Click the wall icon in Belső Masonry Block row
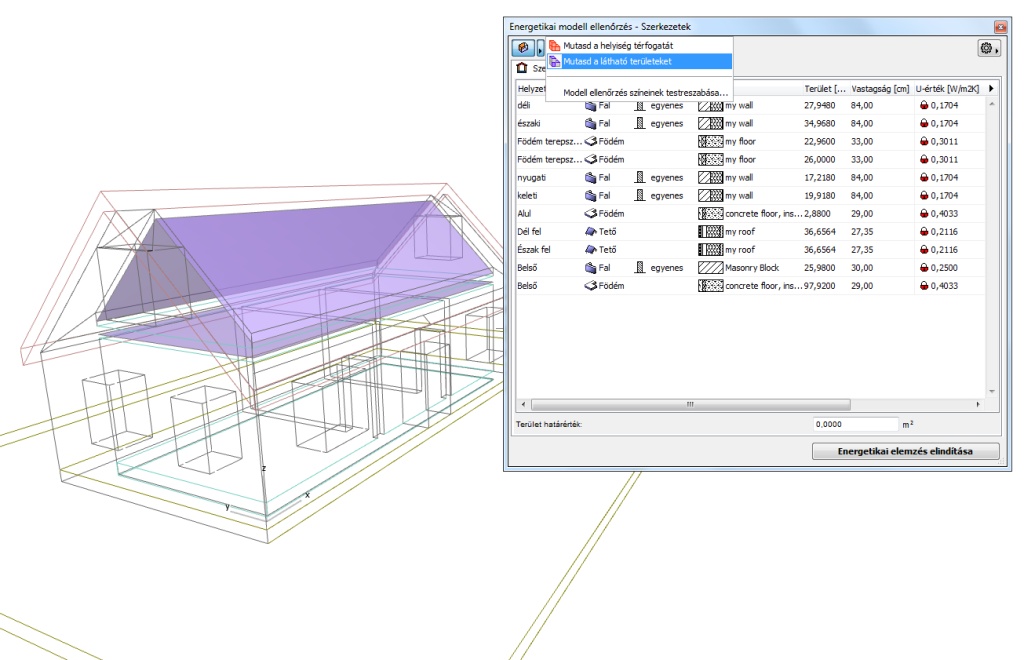Image resolution: width=1024 pixels, height=660 pixels. coord(590,268)
